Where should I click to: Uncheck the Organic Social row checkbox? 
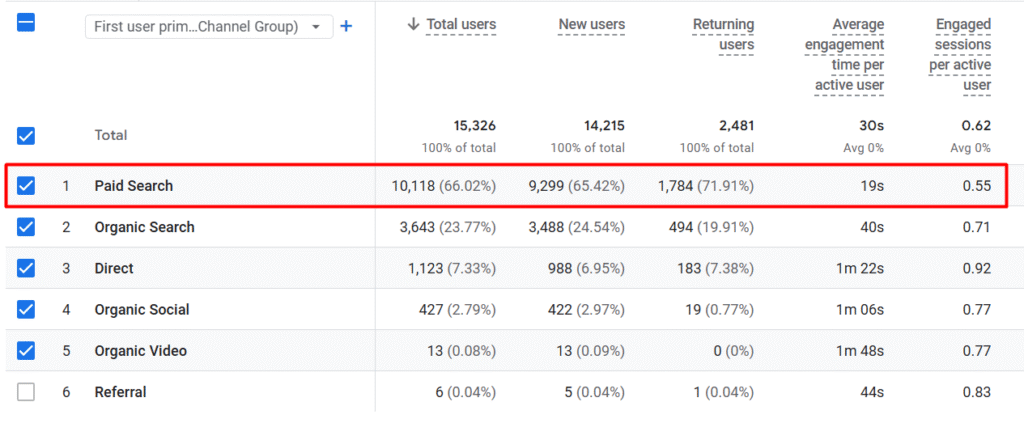pyautogui.click(x=25, y=309)
